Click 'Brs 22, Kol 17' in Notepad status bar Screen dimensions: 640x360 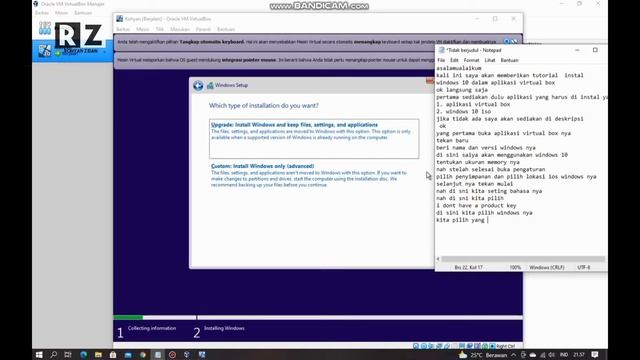coord(469,267)
